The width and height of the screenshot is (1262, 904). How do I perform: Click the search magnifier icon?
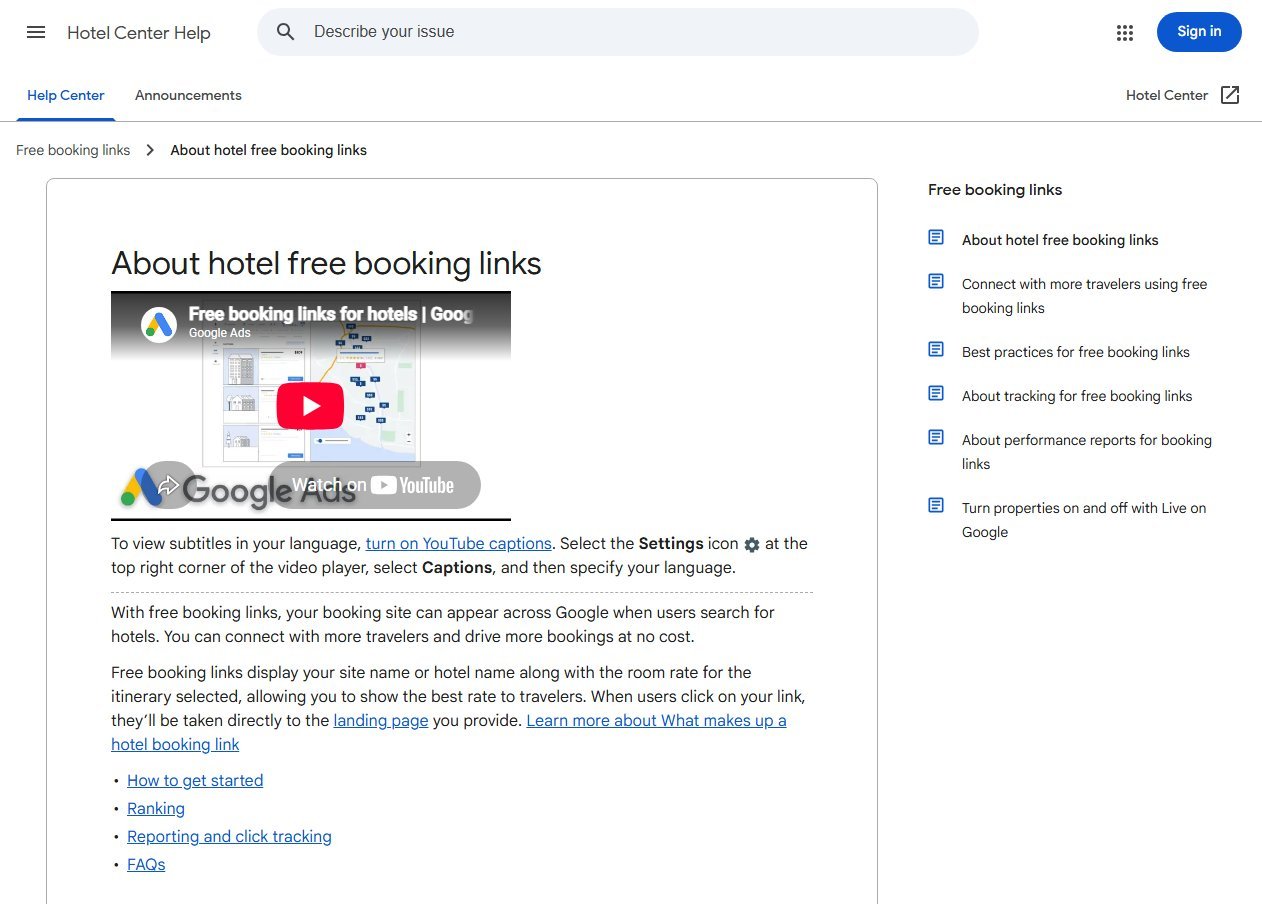pos(286,32)
